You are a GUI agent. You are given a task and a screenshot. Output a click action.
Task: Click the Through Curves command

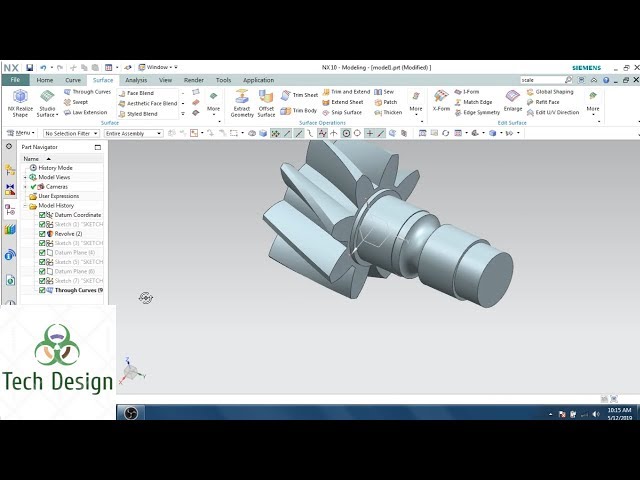pos(87,92)
